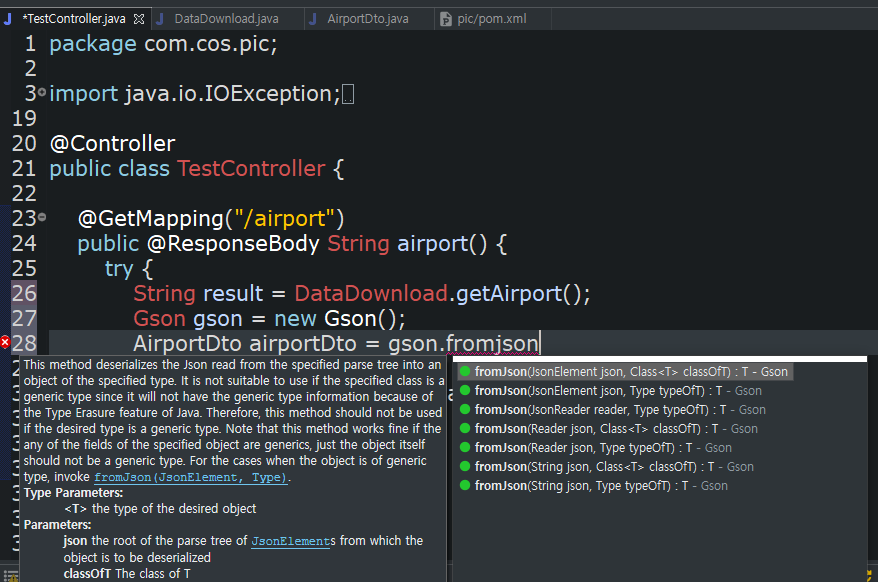
Task: Open the pic/pom.xml tab
Action: [x=492, y=19]
